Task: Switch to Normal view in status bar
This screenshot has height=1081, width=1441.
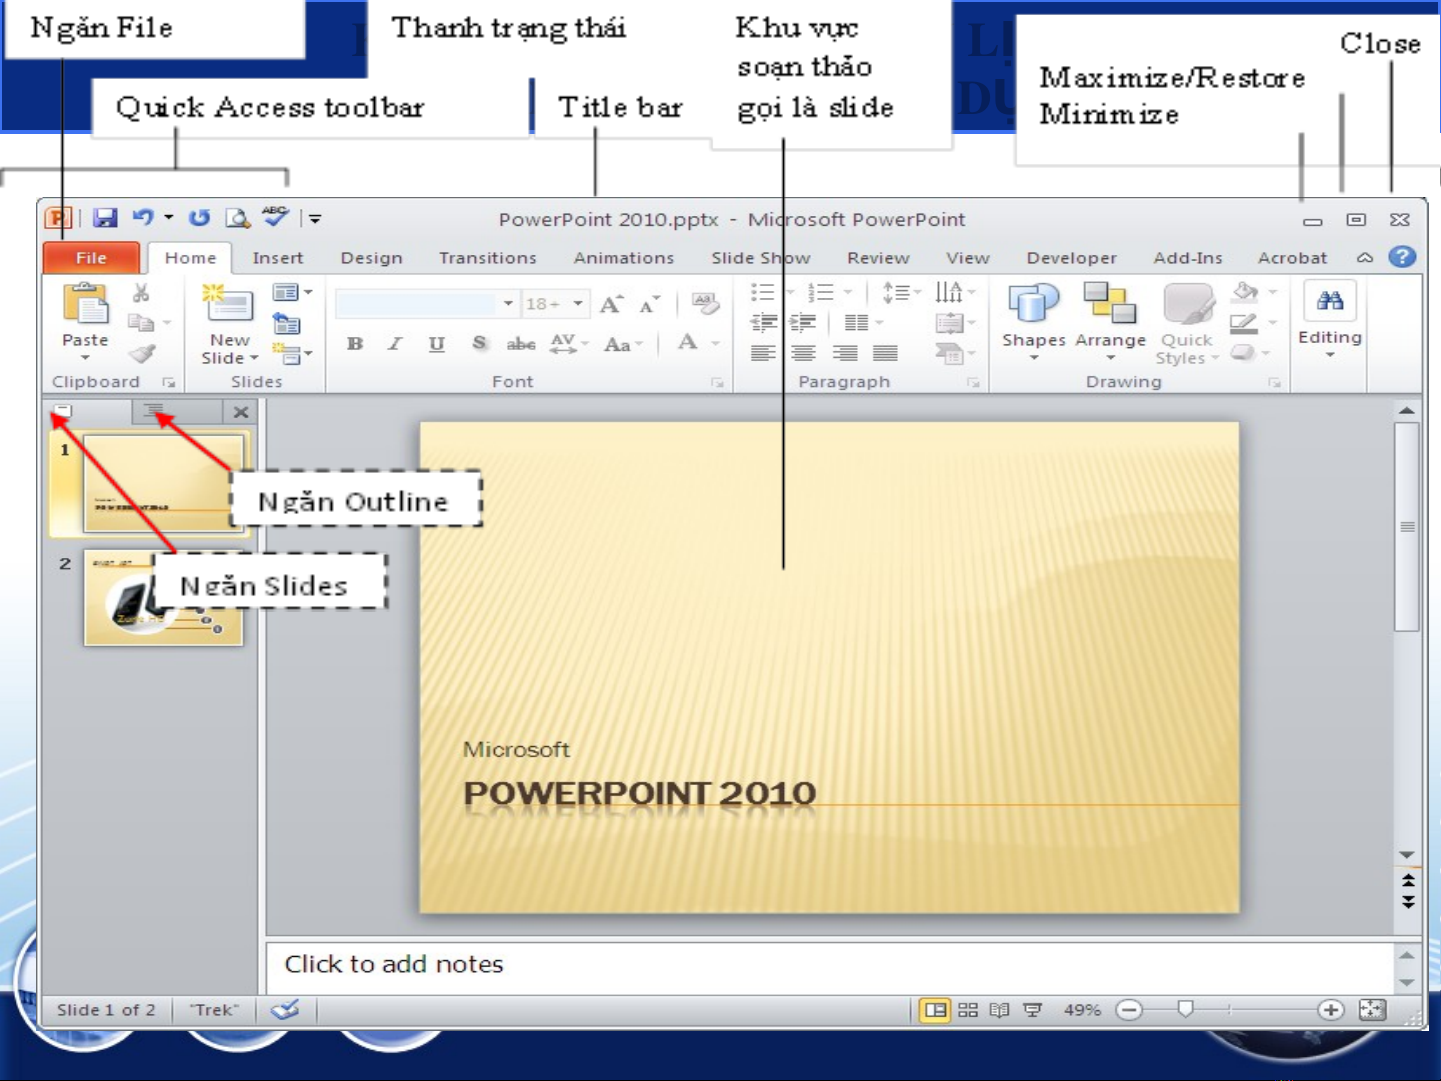Action: tap(935, 1010)
